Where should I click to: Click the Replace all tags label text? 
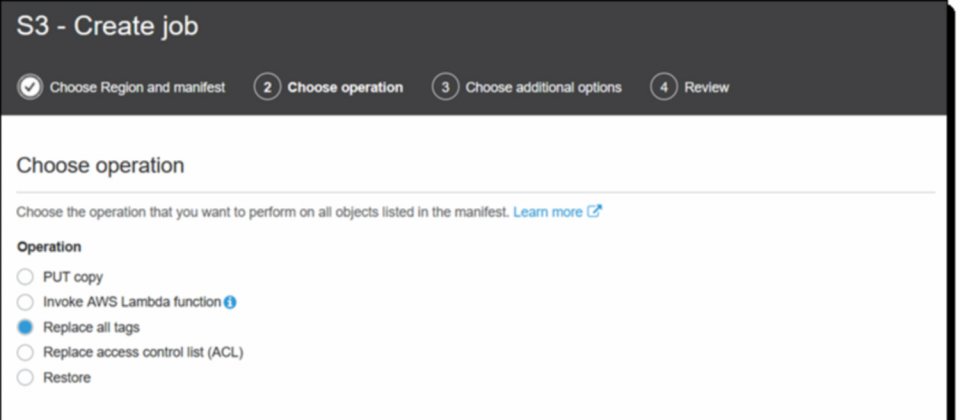(x=91, y=328)
